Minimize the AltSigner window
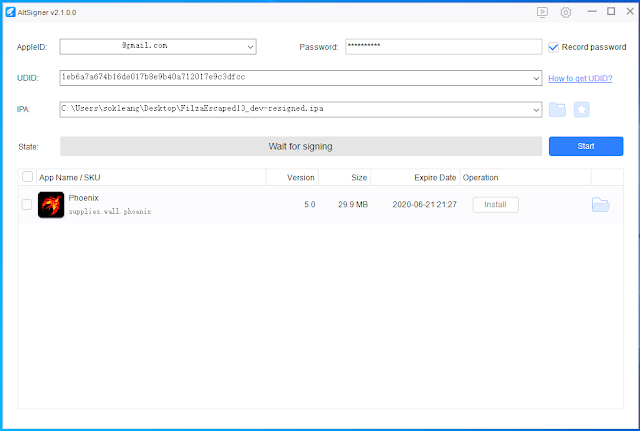 point(592,11)
